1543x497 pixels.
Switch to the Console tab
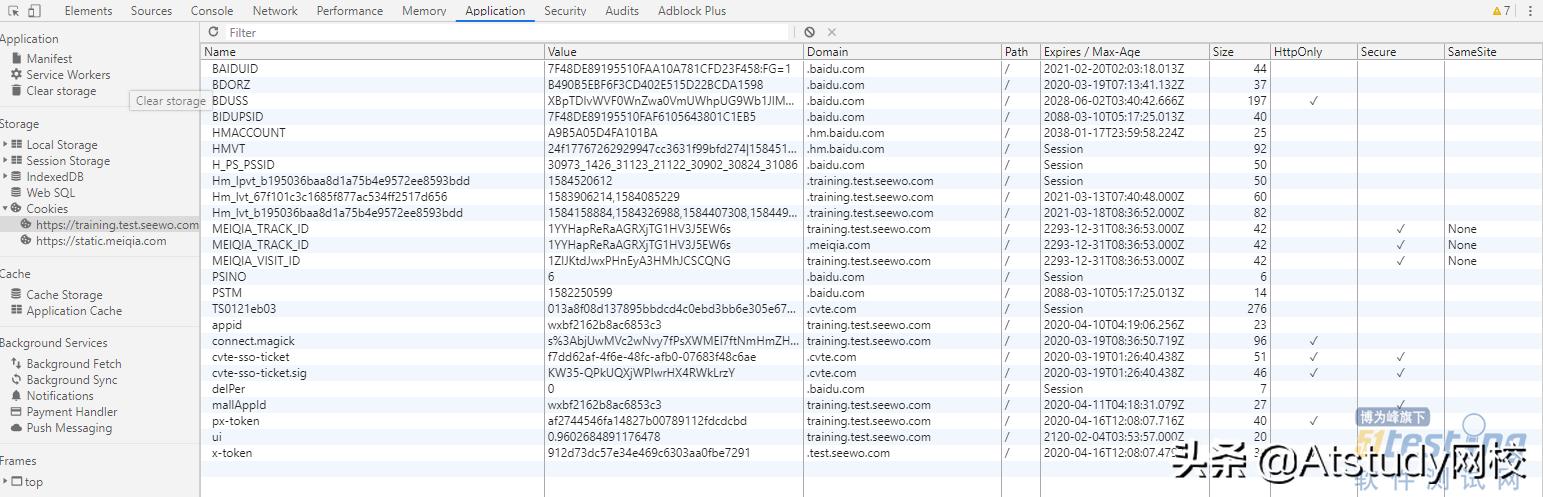click(x=212, y=11)
